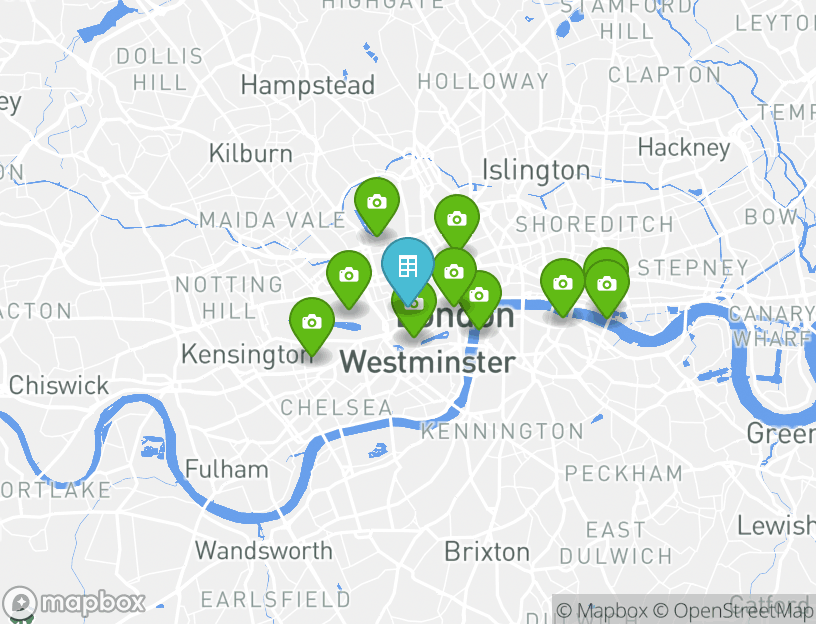Viewport: 816px width, 624px height.
Task: Select the blue building pin in central London
Action: (x=407, y=266)
